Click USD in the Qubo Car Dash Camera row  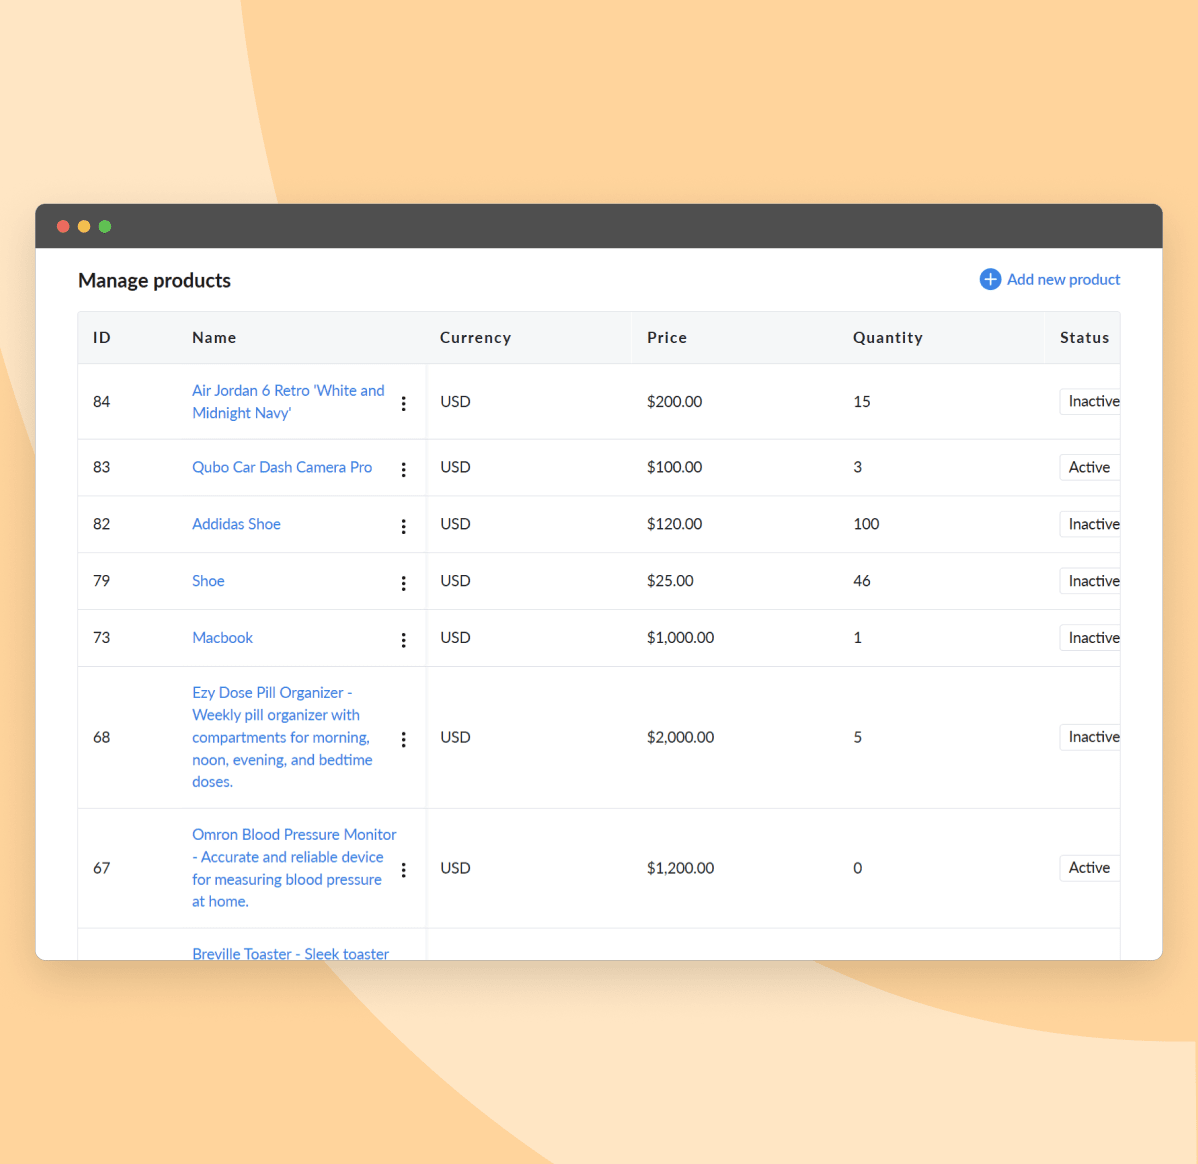(x=455, y=467)
